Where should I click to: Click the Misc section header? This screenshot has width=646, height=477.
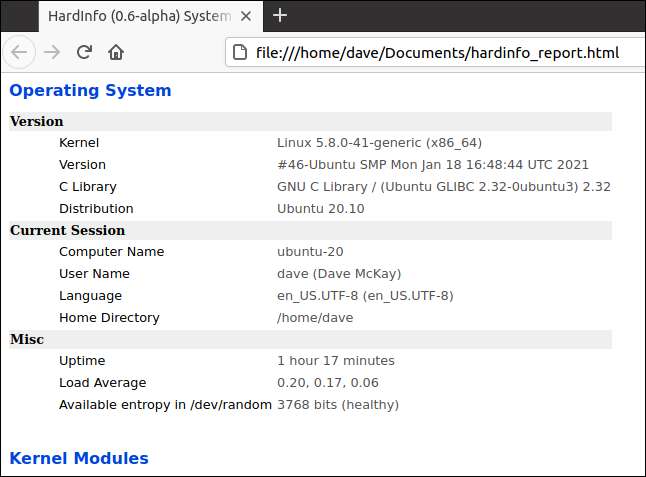pyautogui.click(x=27, y=339)
